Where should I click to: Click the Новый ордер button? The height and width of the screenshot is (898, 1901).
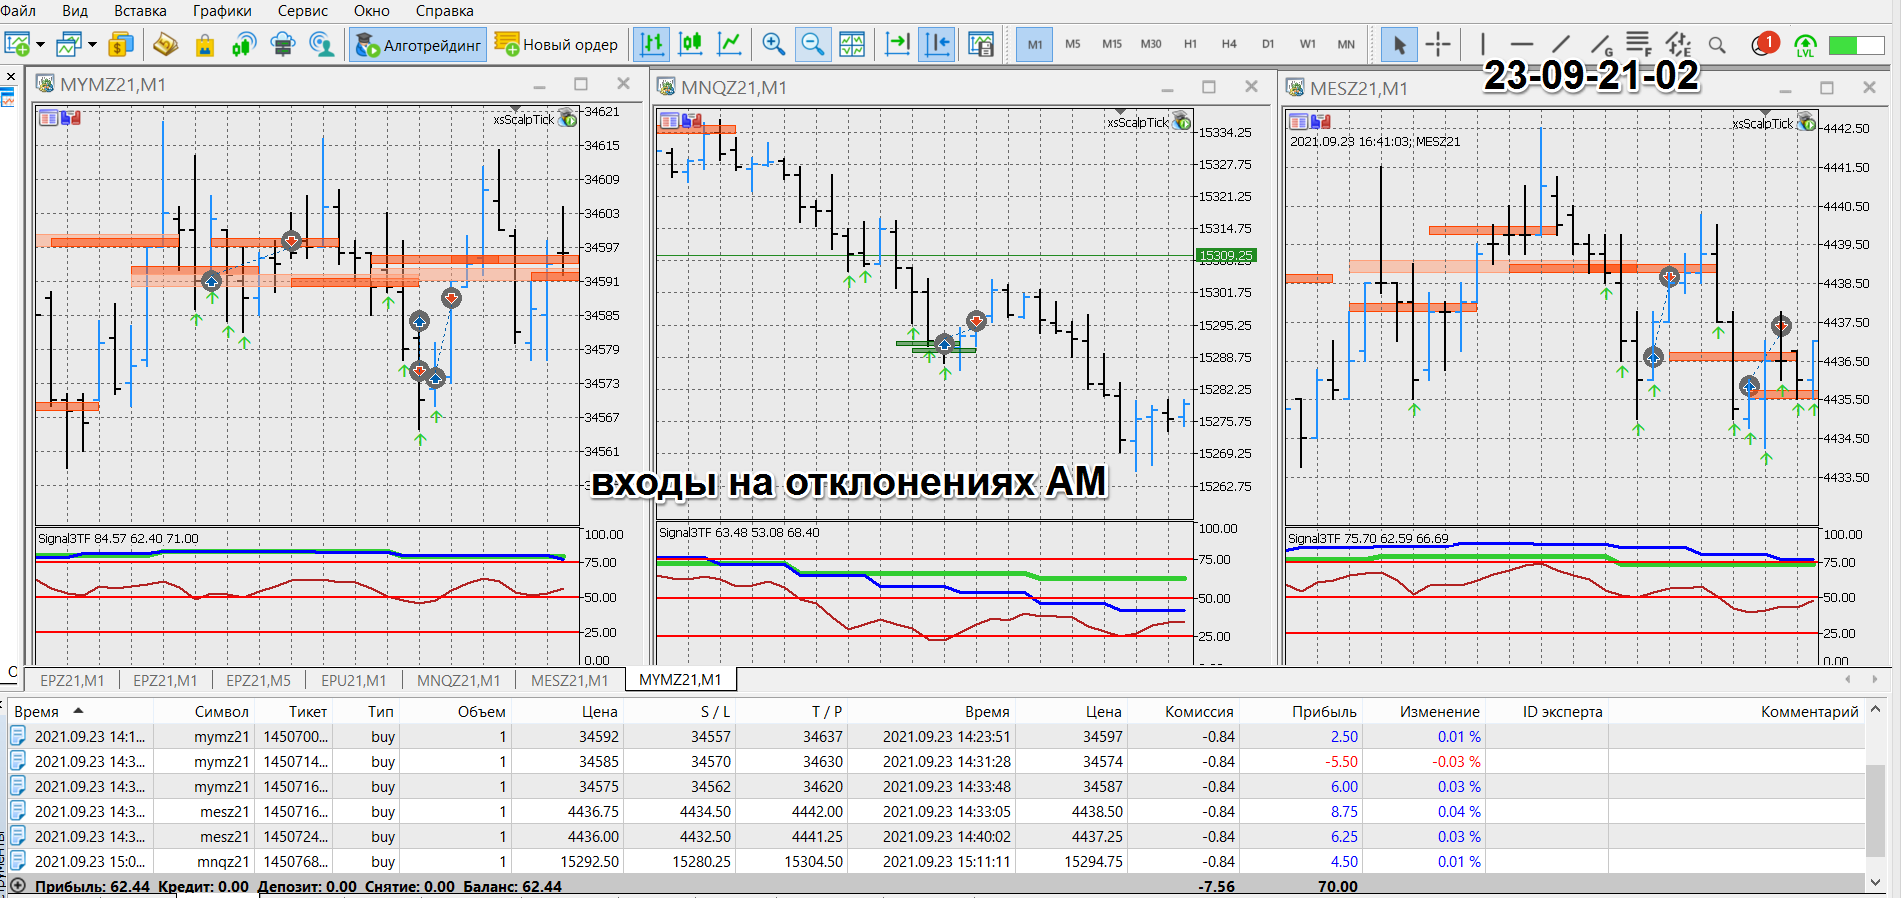[557, 44]
